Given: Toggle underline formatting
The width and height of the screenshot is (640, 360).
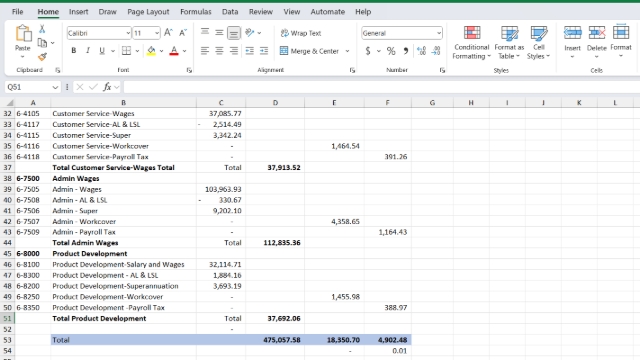Looking at the screenshot, I should 102,51.
